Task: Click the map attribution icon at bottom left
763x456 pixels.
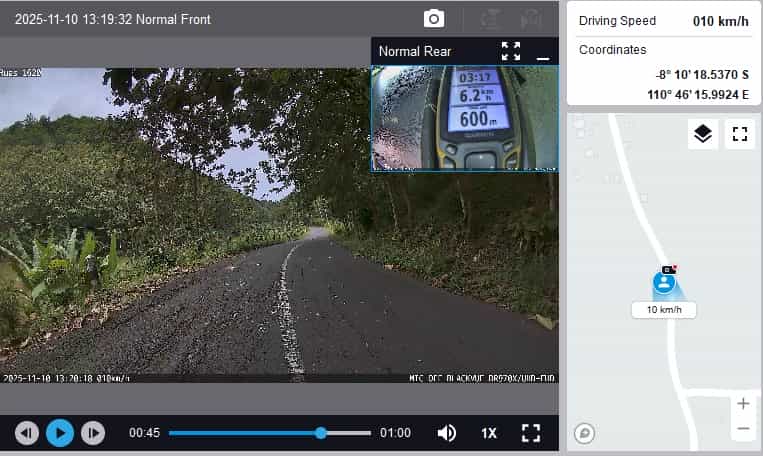Action: (585, 433)
